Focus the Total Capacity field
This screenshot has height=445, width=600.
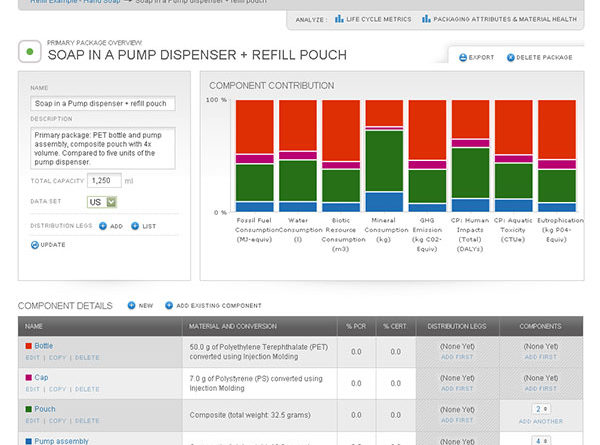(104, 180)
